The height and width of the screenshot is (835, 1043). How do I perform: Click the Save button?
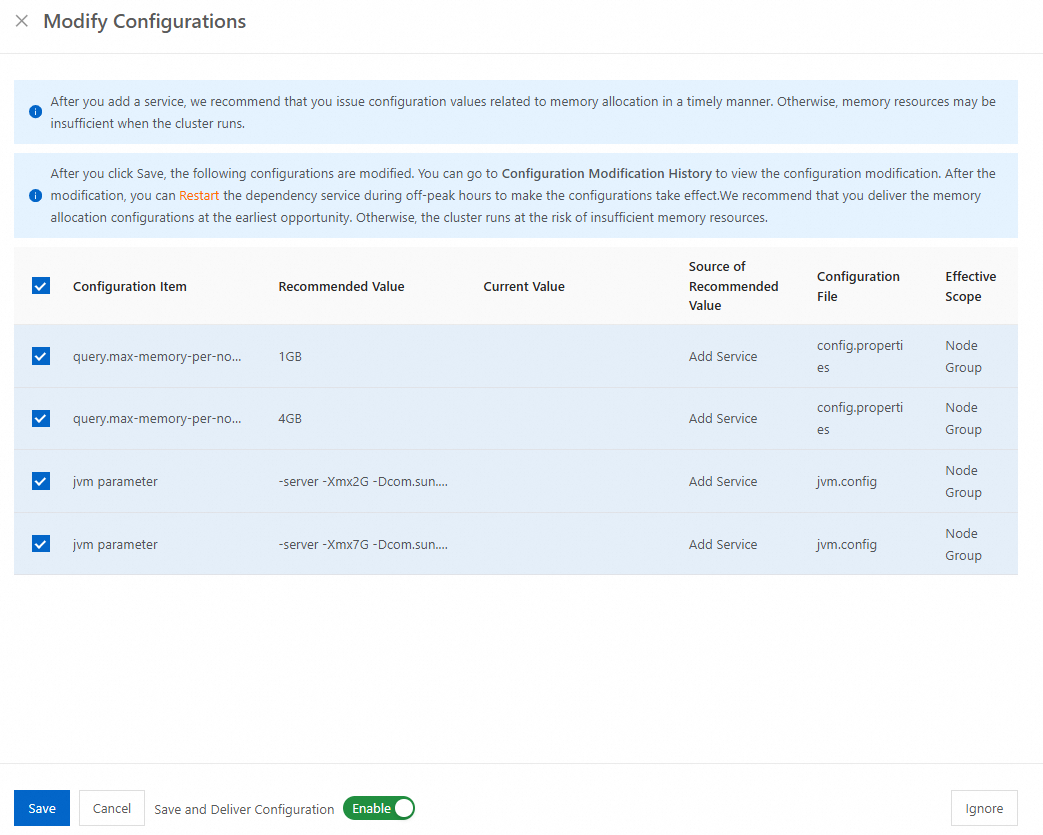click(x=42, y=808)
